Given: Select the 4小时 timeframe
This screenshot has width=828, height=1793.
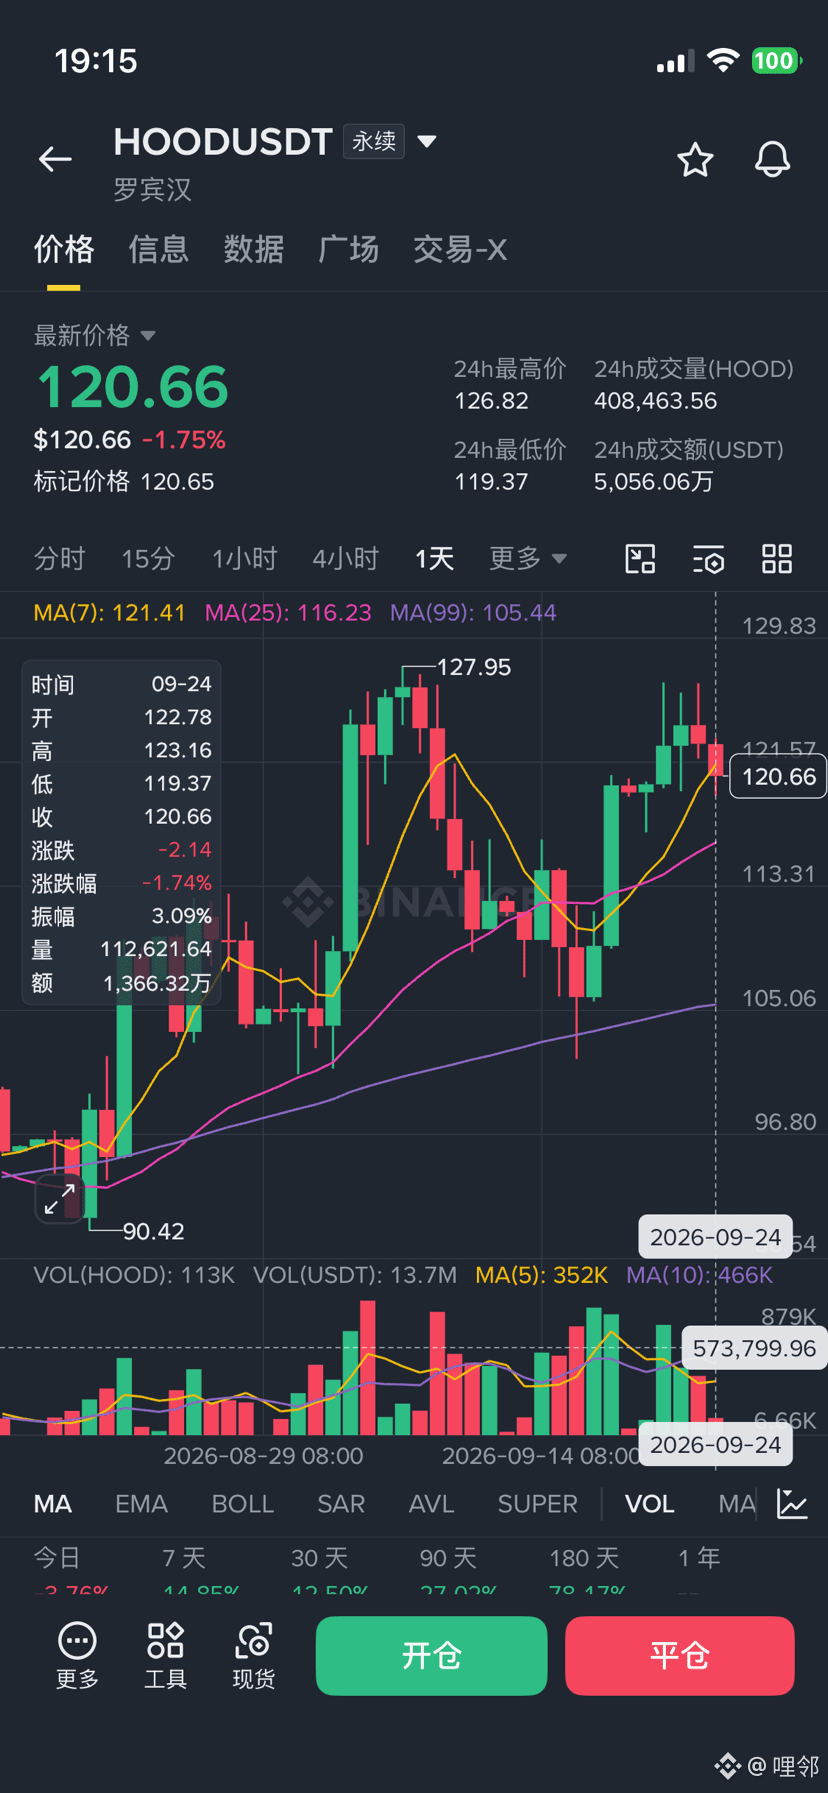Looking at the screenshot, I should pos(346,558).
